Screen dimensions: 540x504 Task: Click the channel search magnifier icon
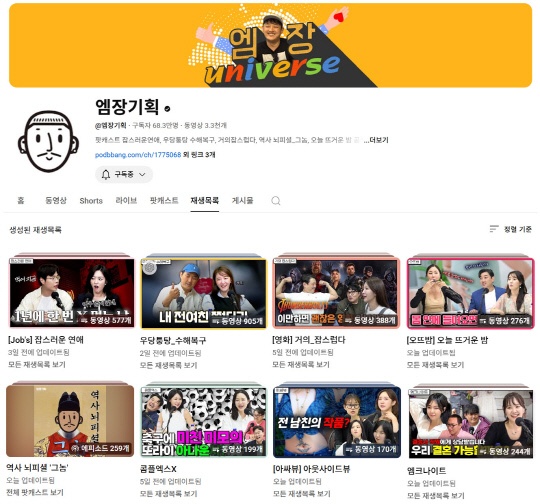tap(276, 200)
